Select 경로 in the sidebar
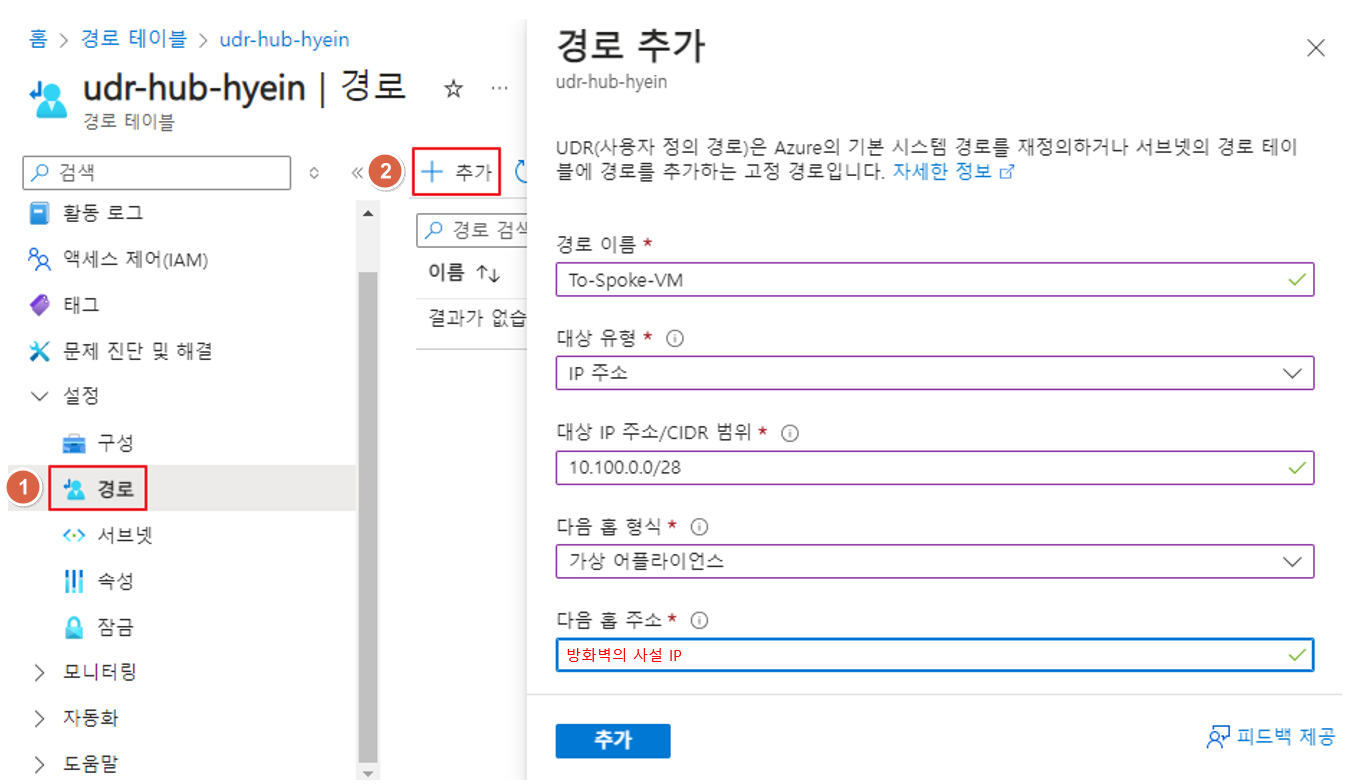Image resolution: width=1353 pixels, height=784 pixels. point(116,489)
